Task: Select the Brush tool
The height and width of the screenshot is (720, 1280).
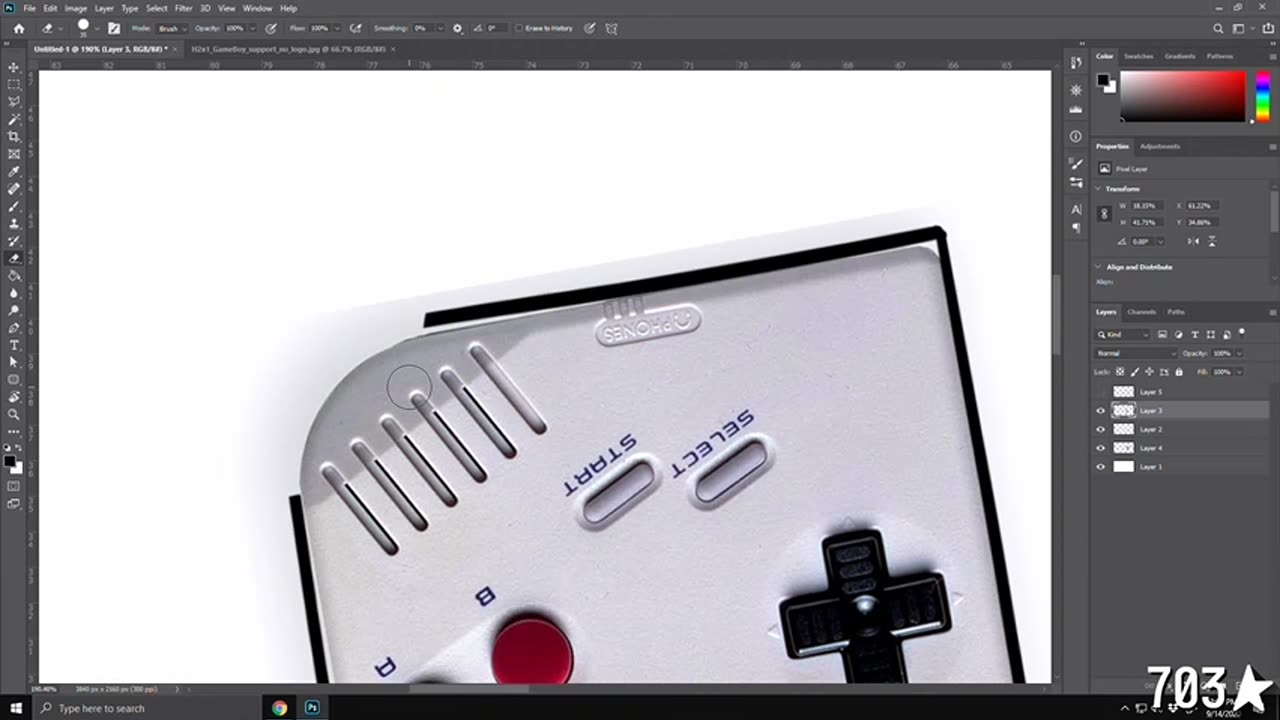Action: [14, 206]
